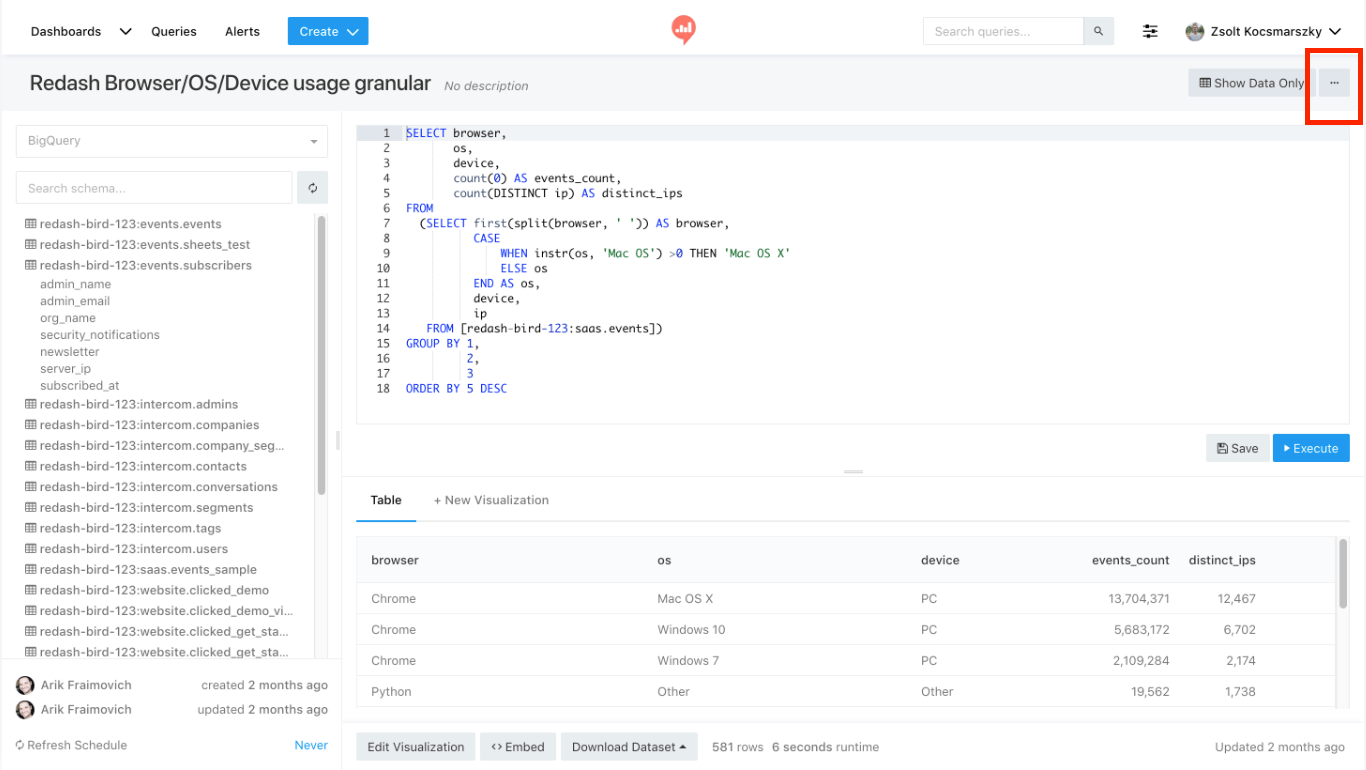
Task: Click Arik Fraimovich's avatar on the created row
Action: pyautogui.click(x=25, y=685)
